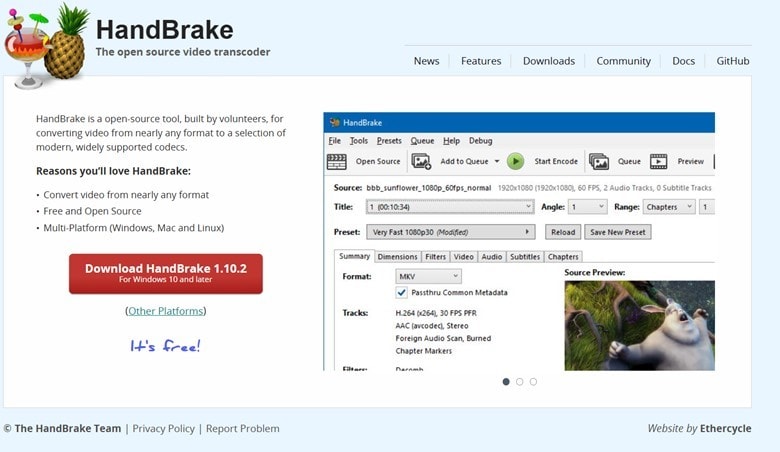This screenshot has height=452, width=780.
Task: Switch to the Subtitles tab
Action: click(525, 257)
